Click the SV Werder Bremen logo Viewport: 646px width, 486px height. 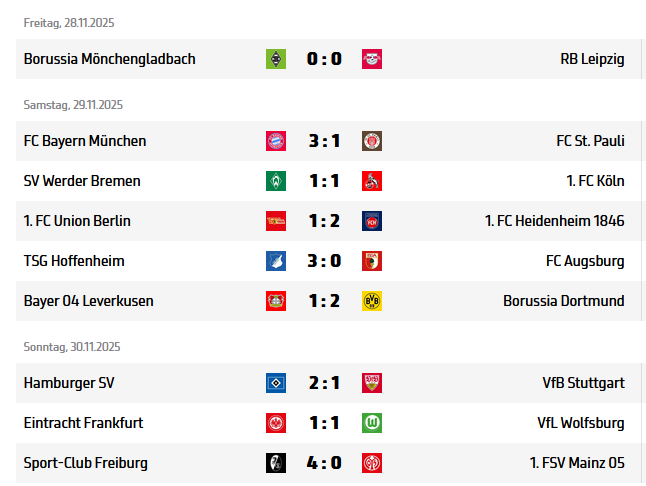[276, 181]
